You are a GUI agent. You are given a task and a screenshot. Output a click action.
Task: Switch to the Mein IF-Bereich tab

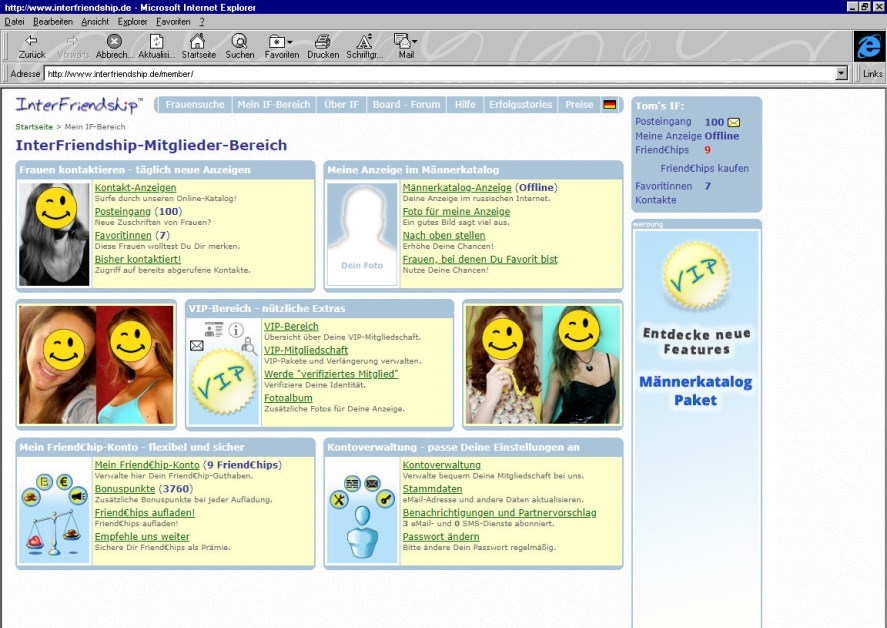click(x=274, y=105)
